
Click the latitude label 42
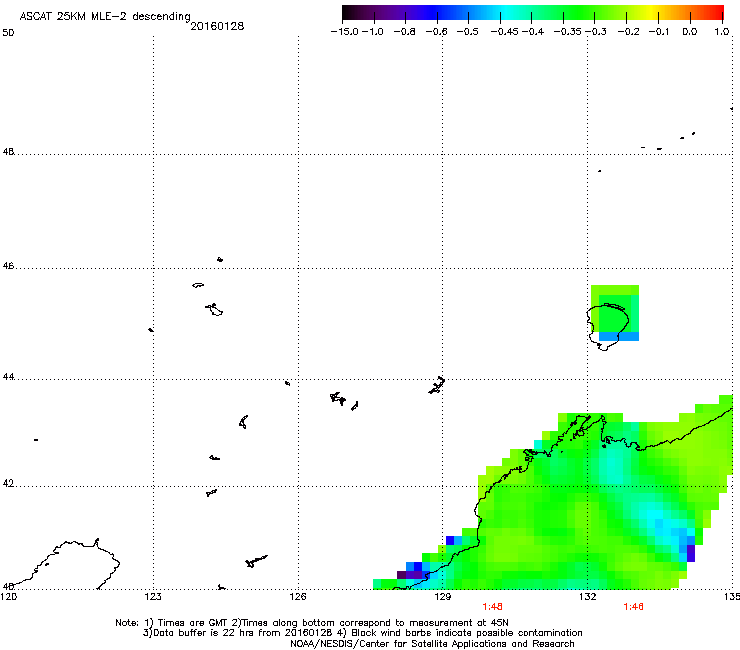(8, 483)
